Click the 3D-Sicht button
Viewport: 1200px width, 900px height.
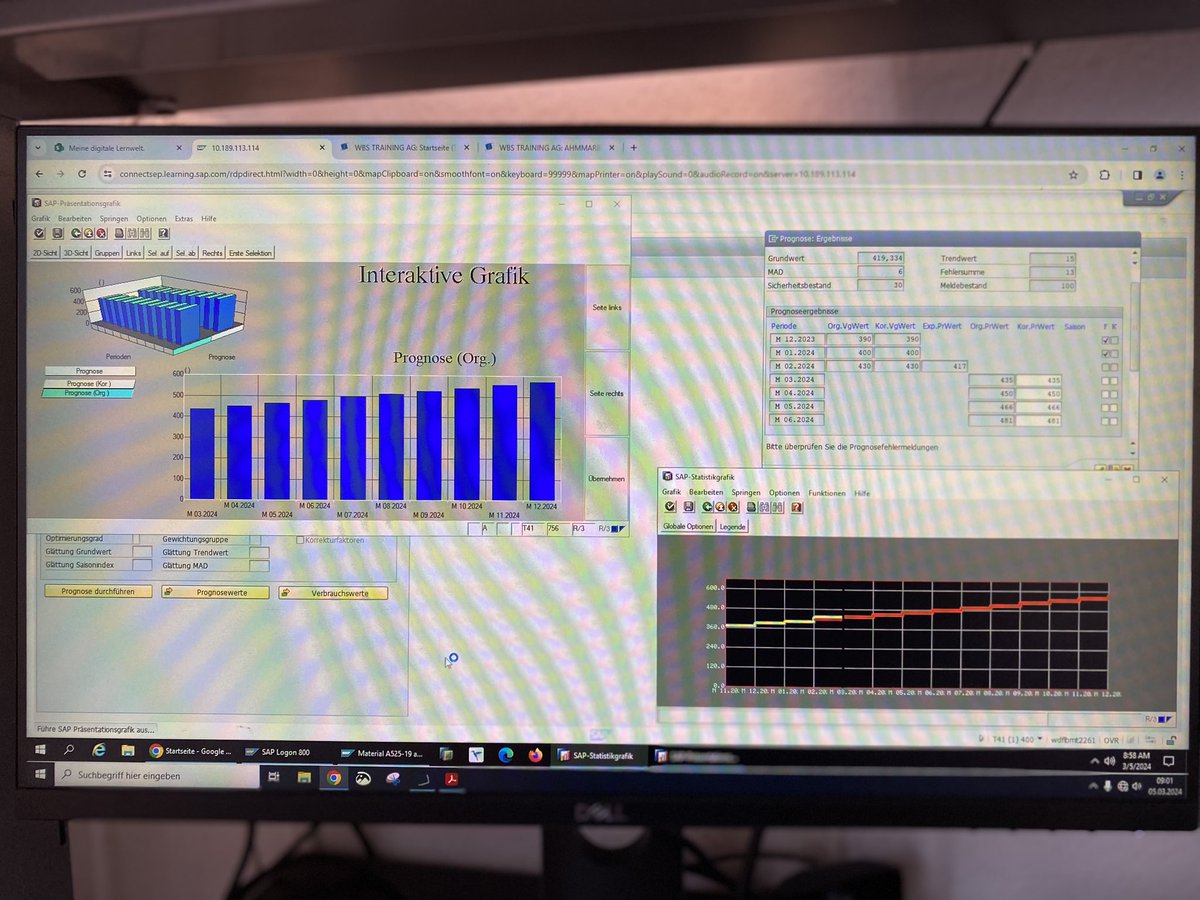point(76,253)
